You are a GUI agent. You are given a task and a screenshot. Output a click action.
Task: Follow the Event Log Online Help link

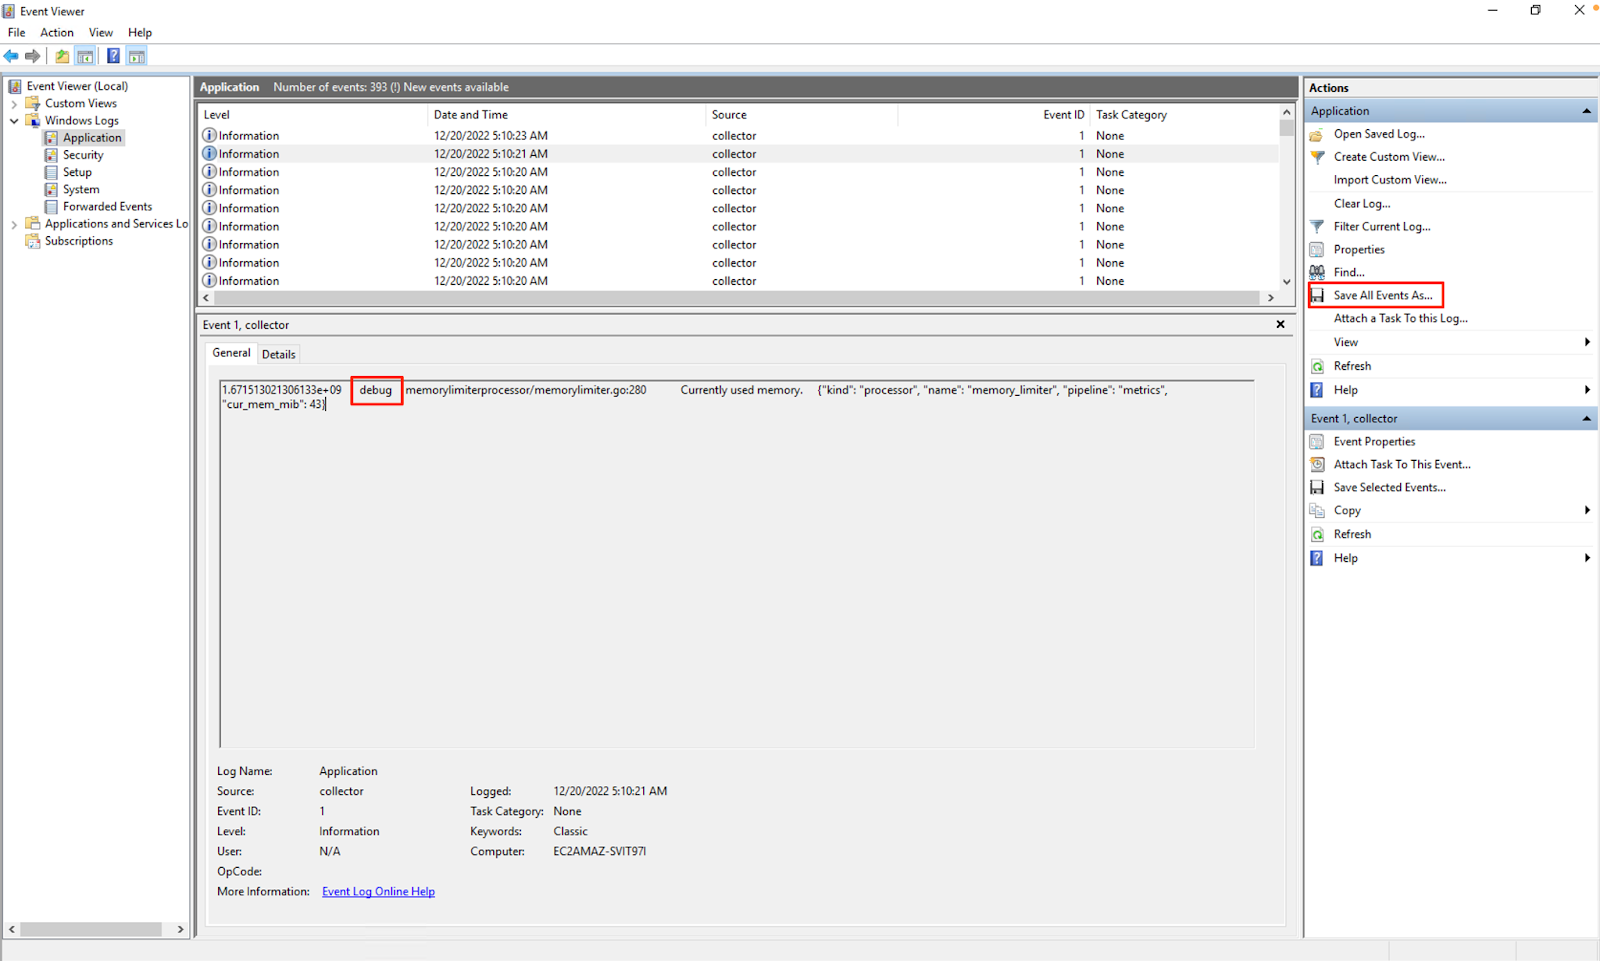tap(378, 891)
